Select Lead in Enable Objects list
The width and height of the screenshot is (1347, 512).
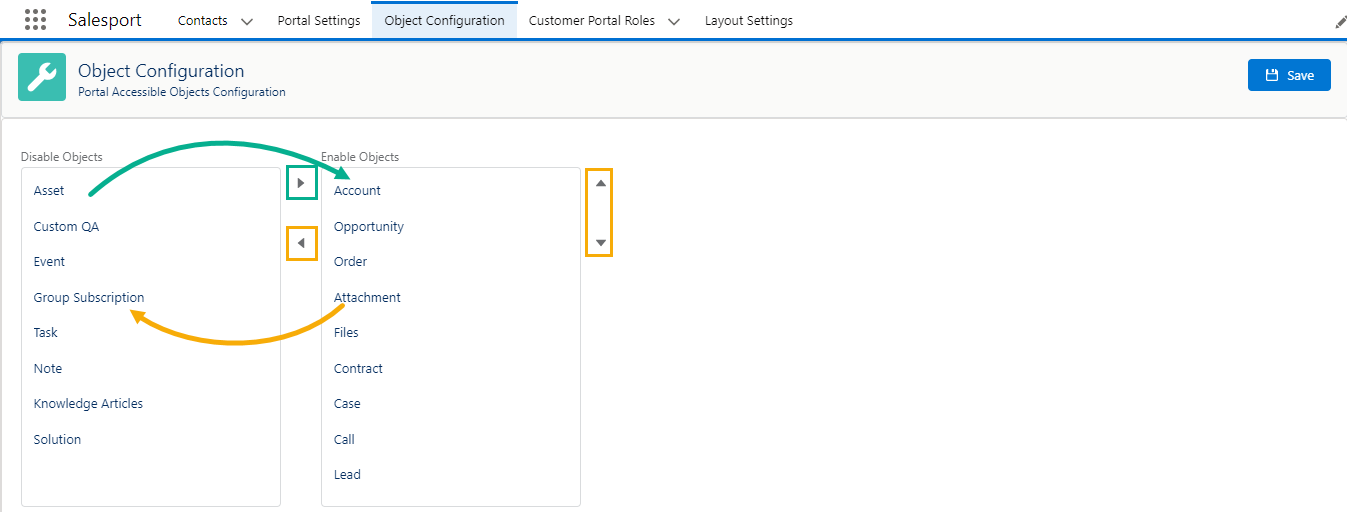coord(347,475)
